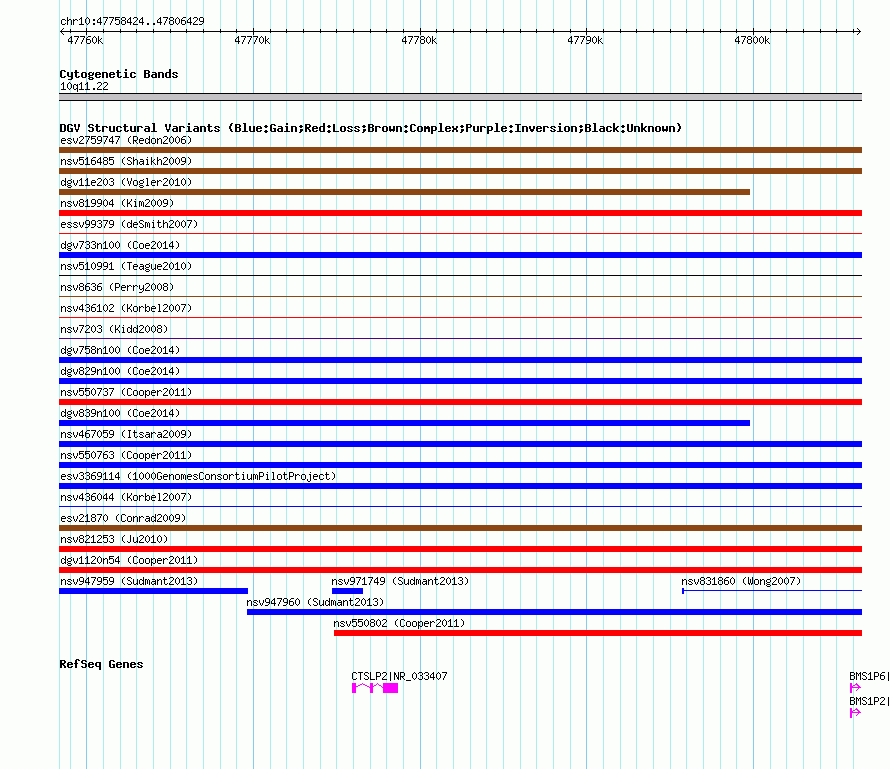The height and width of the screenshot is (769, 890).
Task: Select the esv3369114 1000GenomesConsortiumPilotProject label
Action: (x=198, y=476)
